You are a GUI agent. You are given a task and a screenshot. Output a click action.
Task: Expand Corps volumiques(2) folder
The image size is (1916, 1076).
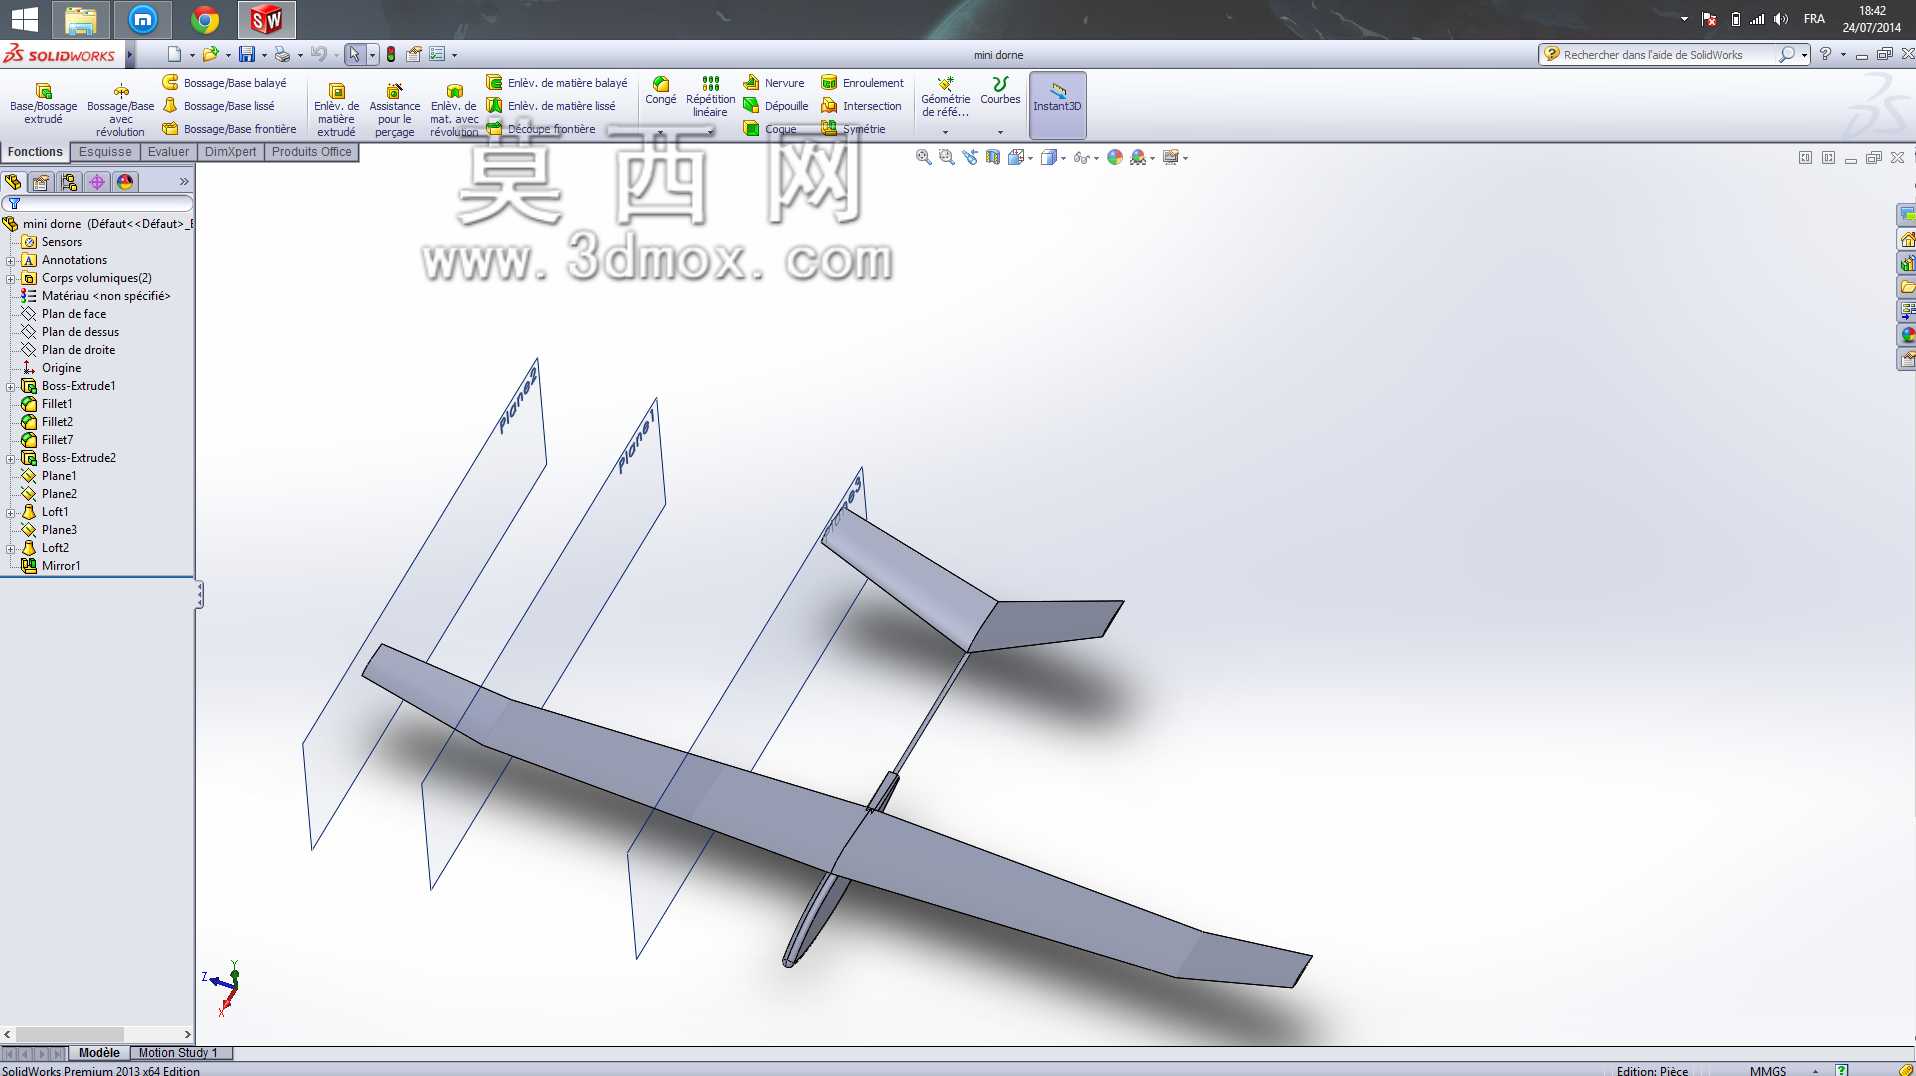[x=11, y=278]
